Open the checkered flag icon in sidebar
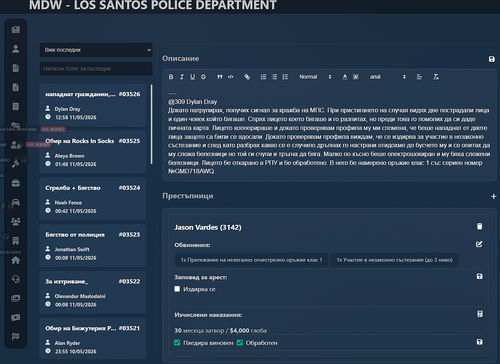Image resolution: width=500 pixels, height=364 pixels. [x=15, y=337]
